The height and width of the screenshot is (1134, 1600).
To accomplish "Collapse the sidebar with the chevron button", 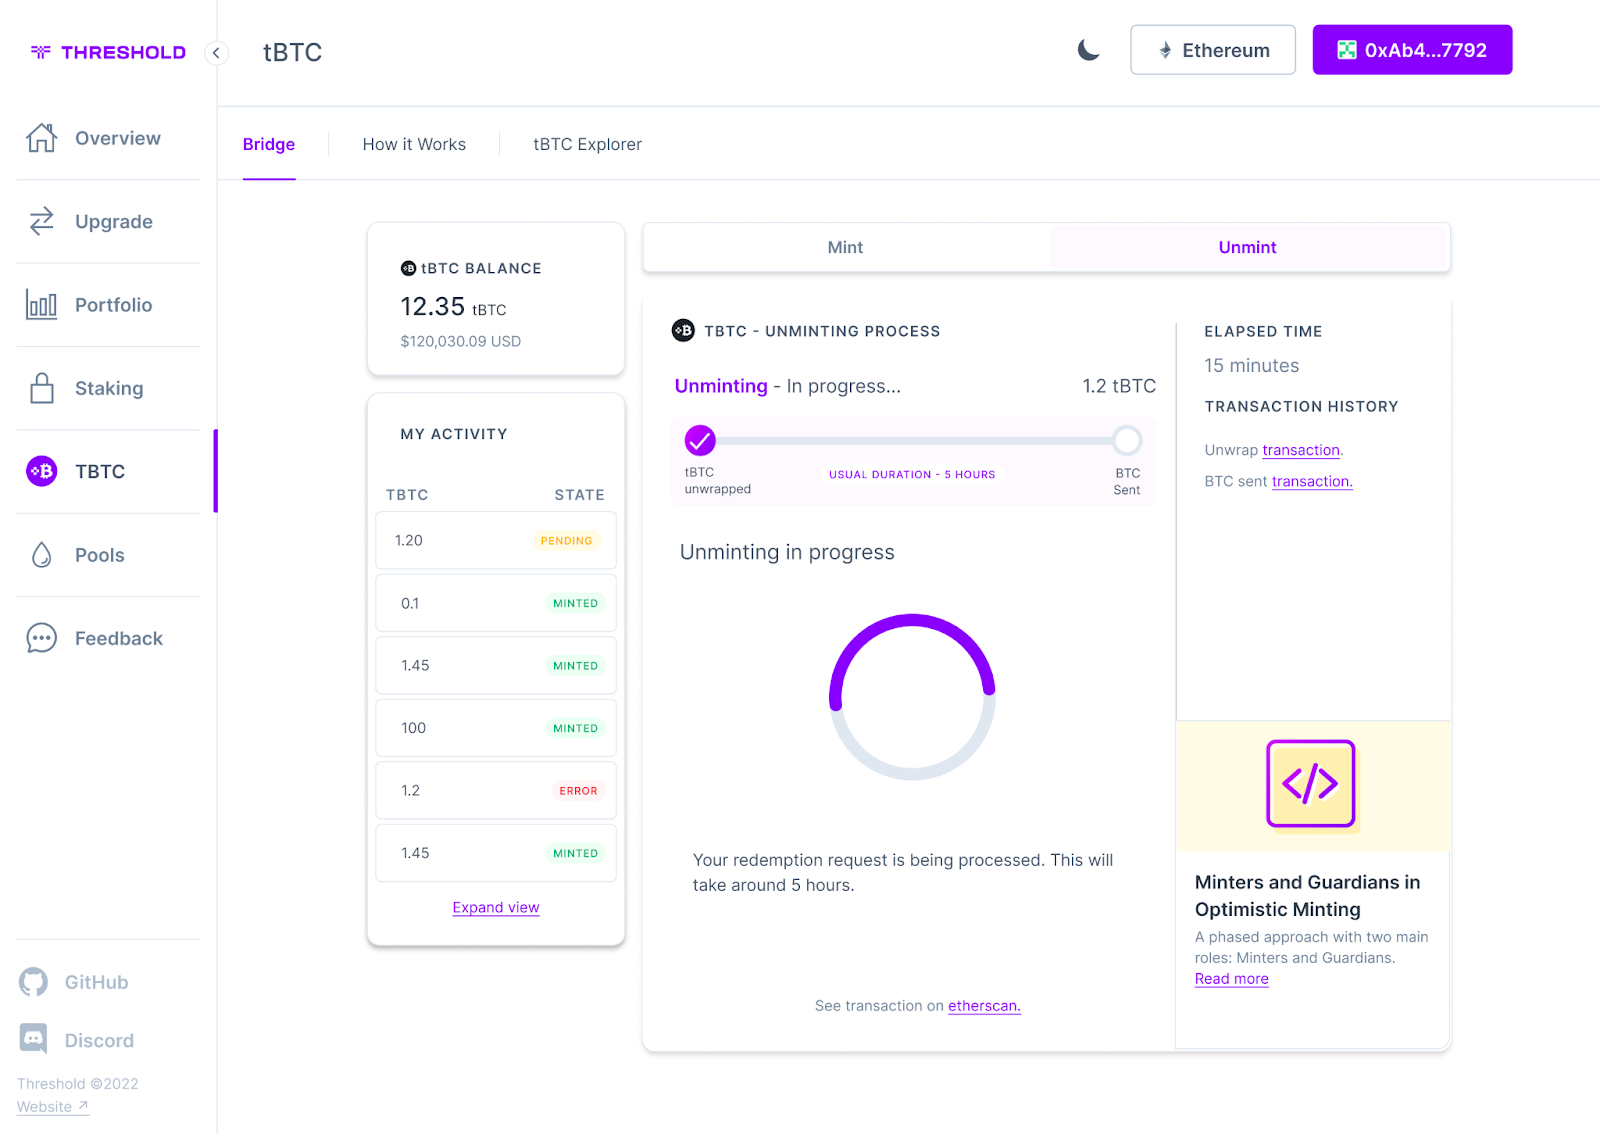I will pos(216,53).
